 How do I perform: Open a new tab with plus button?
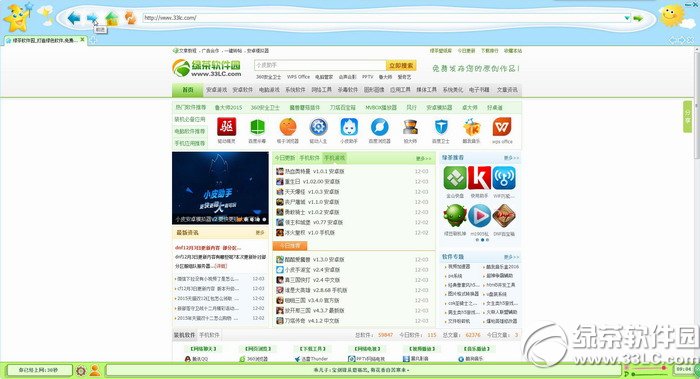pos(93,40)
